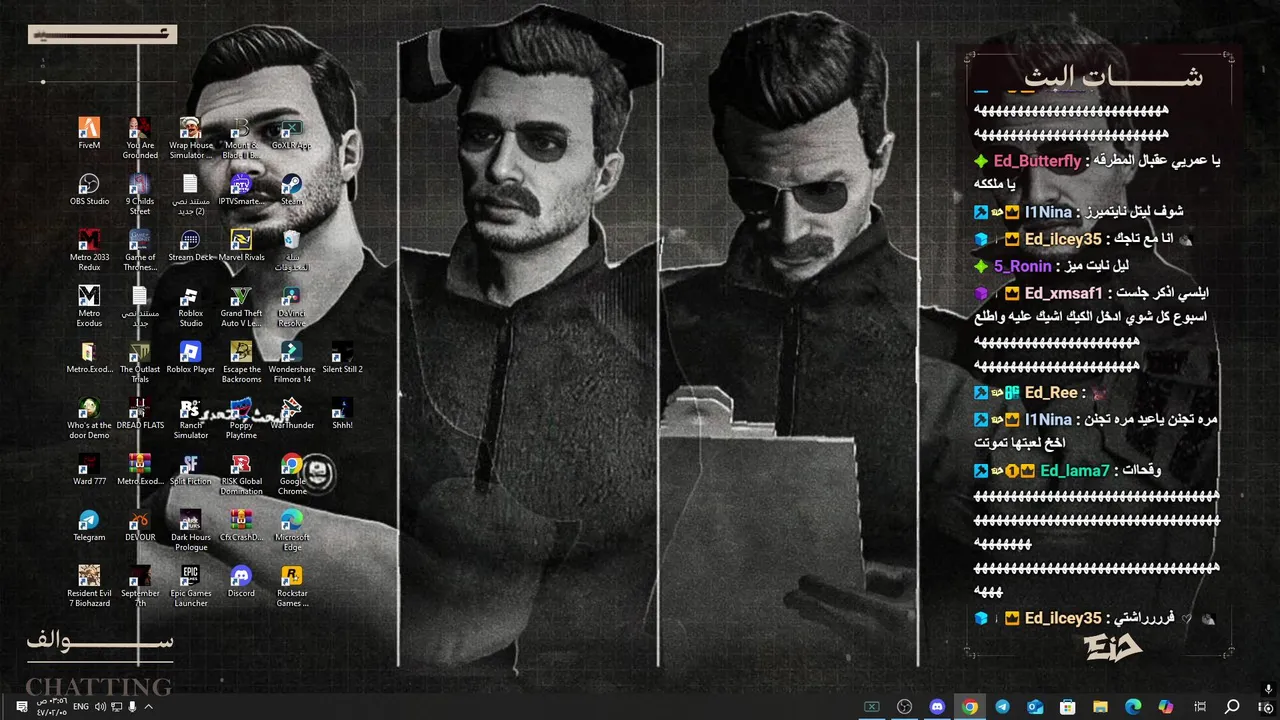Open Microsoft Store from the taskbar
1280x720 pixels.
[x=1068, y=707]
